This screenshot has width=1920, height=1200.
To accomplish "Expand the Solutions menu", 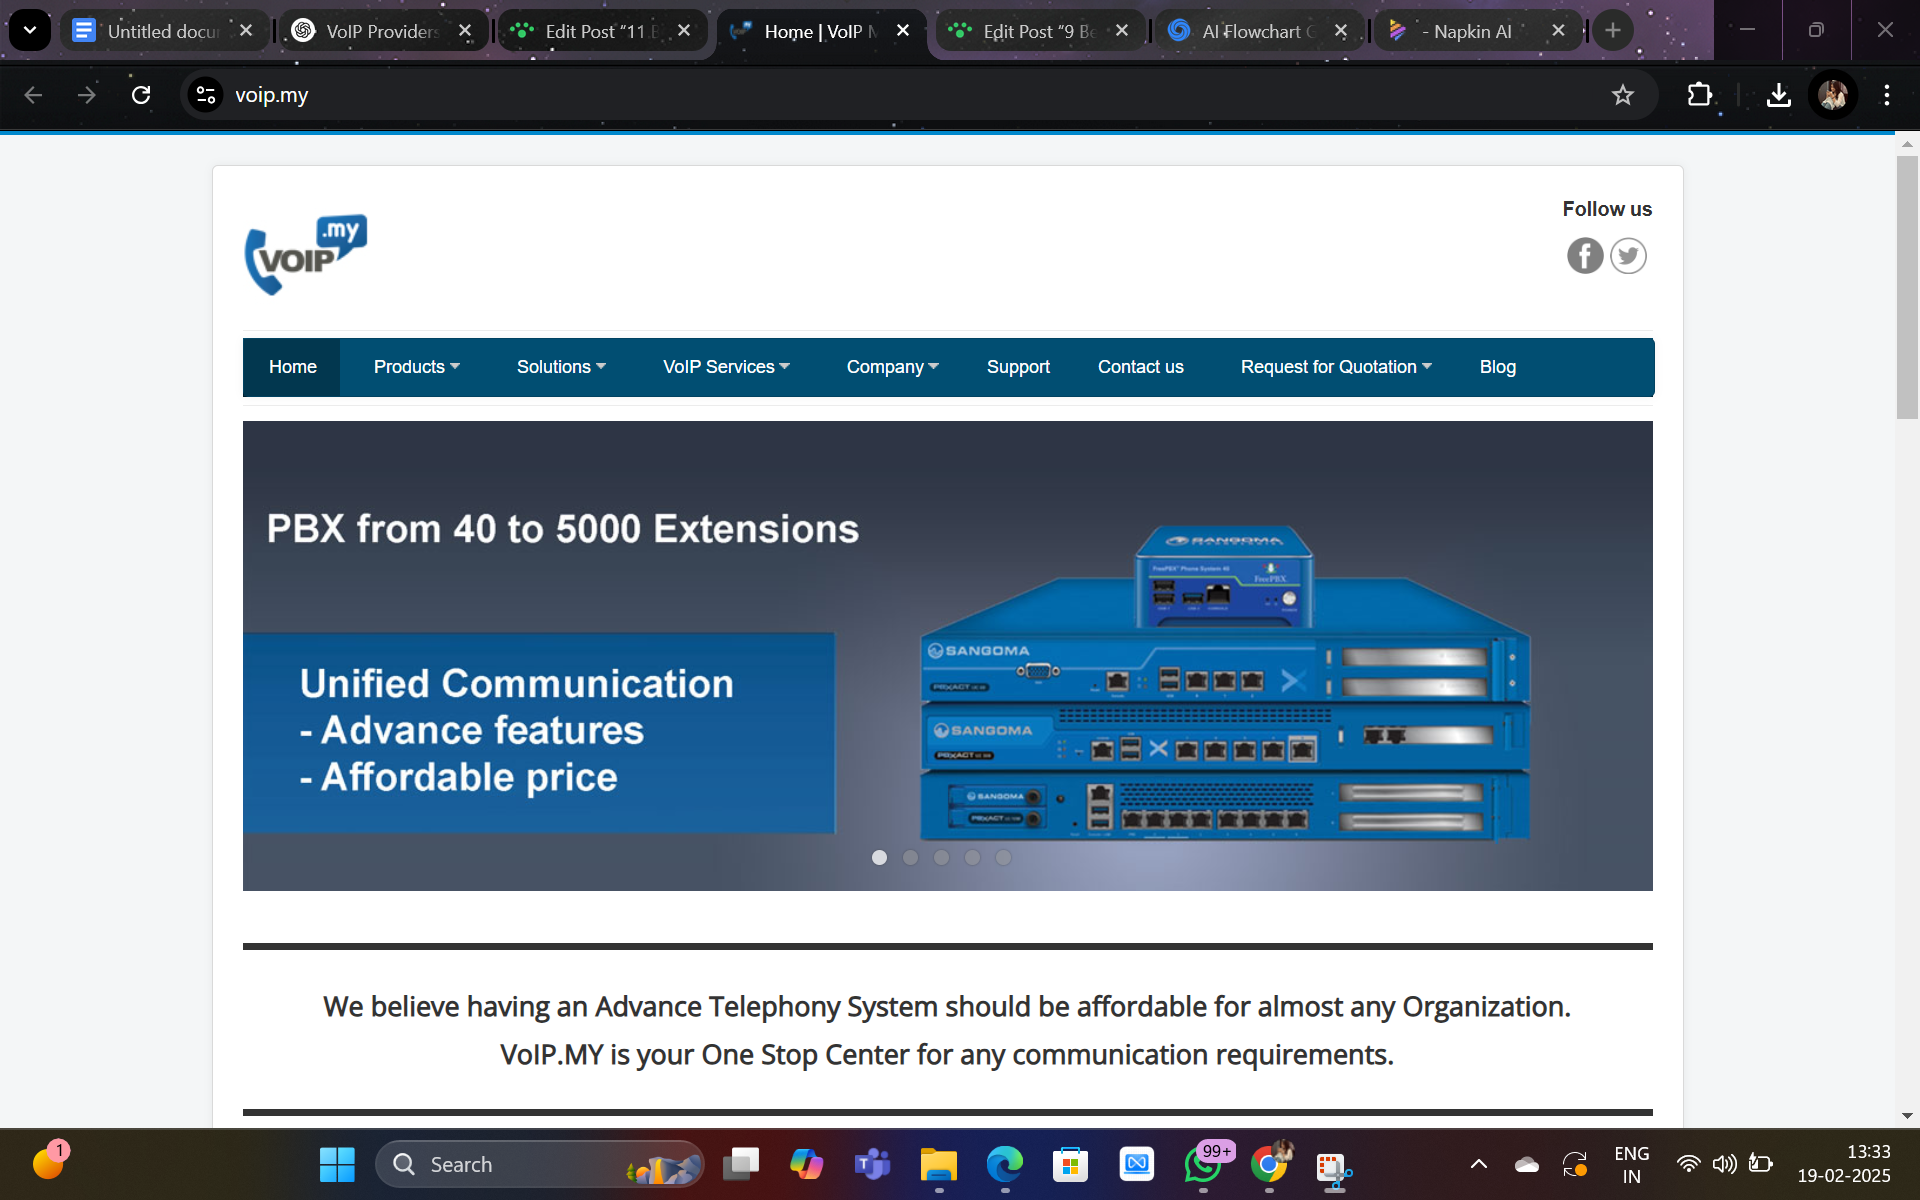I will [x=561, y=367].
